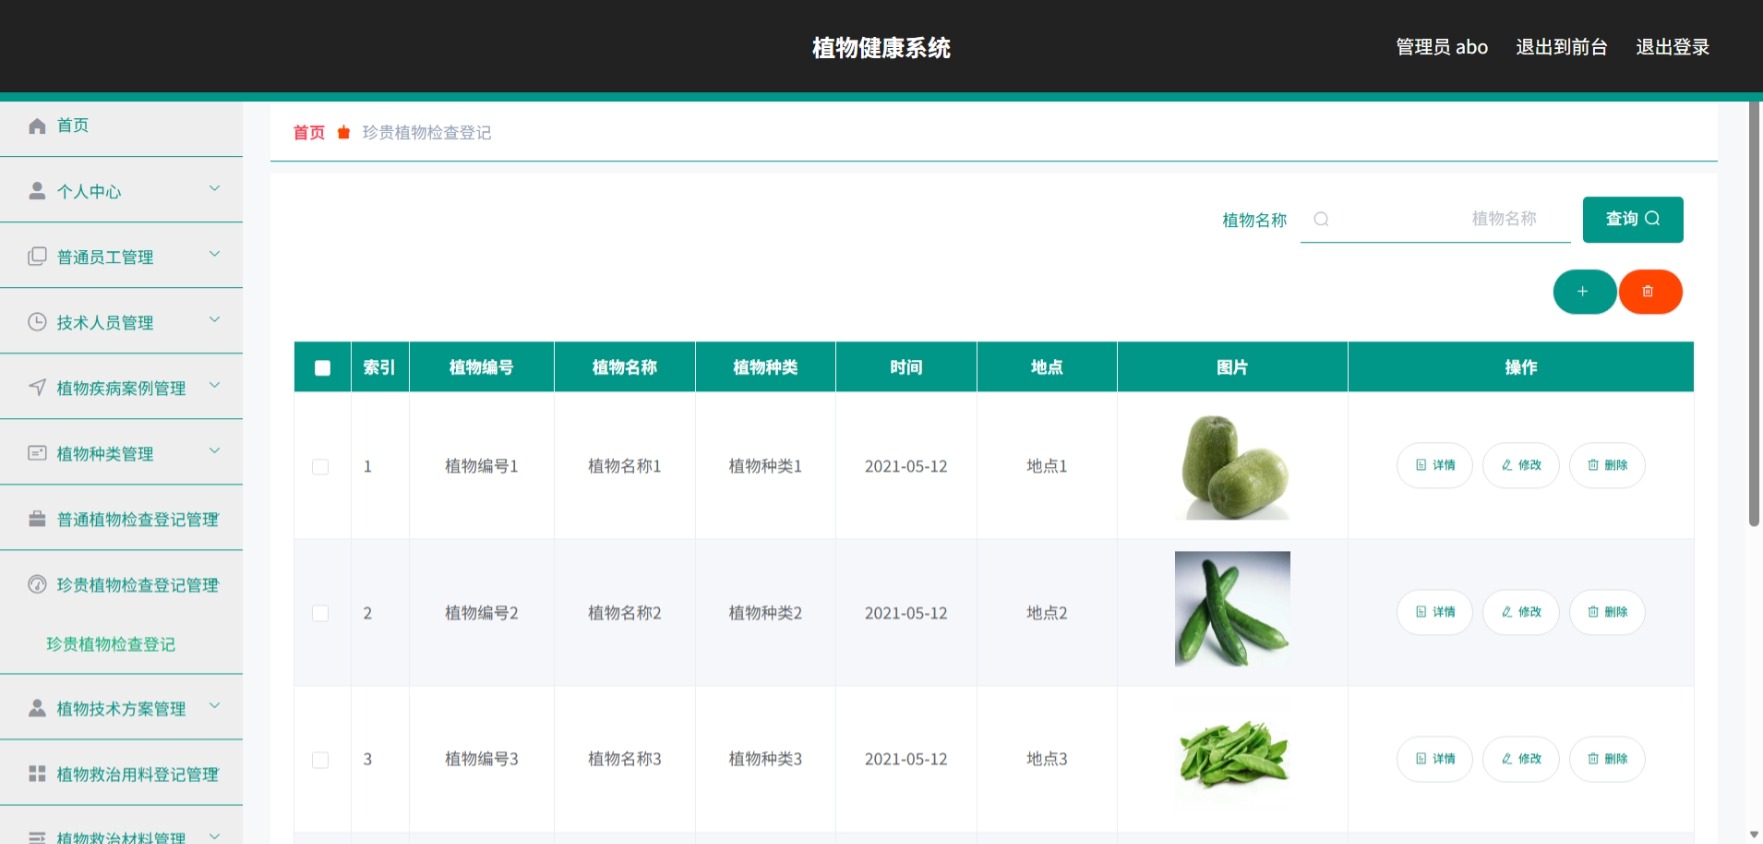The image size is (1763, 844).
Task: Toggle the select-all checkbox in table header
Action: pyautogui.click(x=322, y=368)
